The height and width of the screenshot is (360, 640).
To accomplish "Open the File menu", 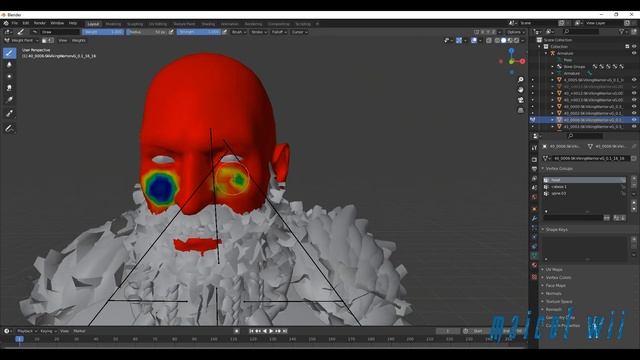I will point(15,23).
